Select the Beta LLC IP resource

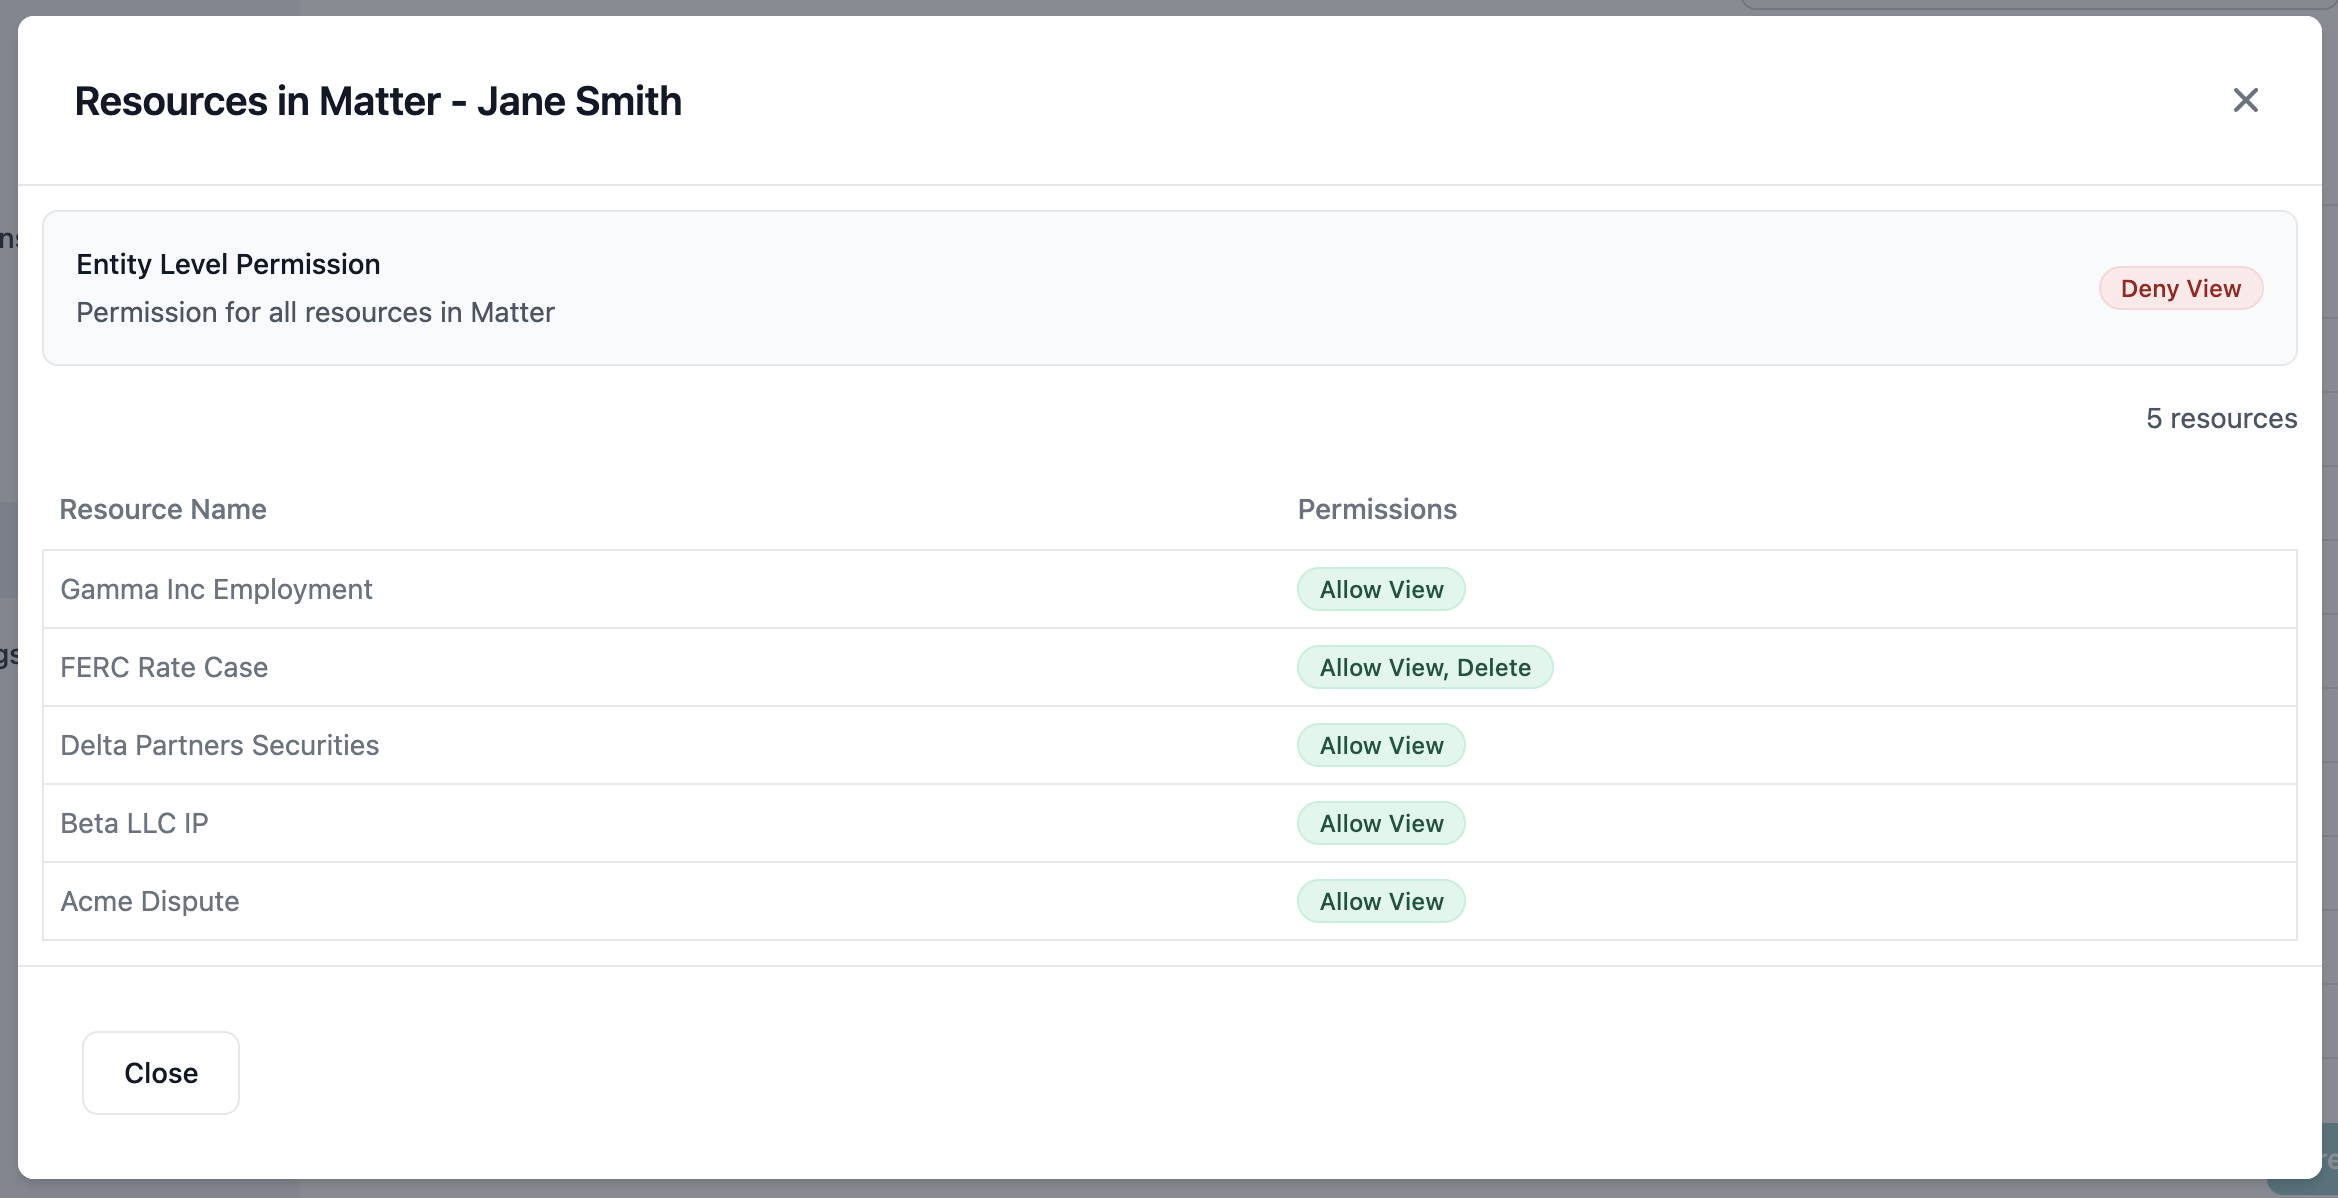(134, 823)
